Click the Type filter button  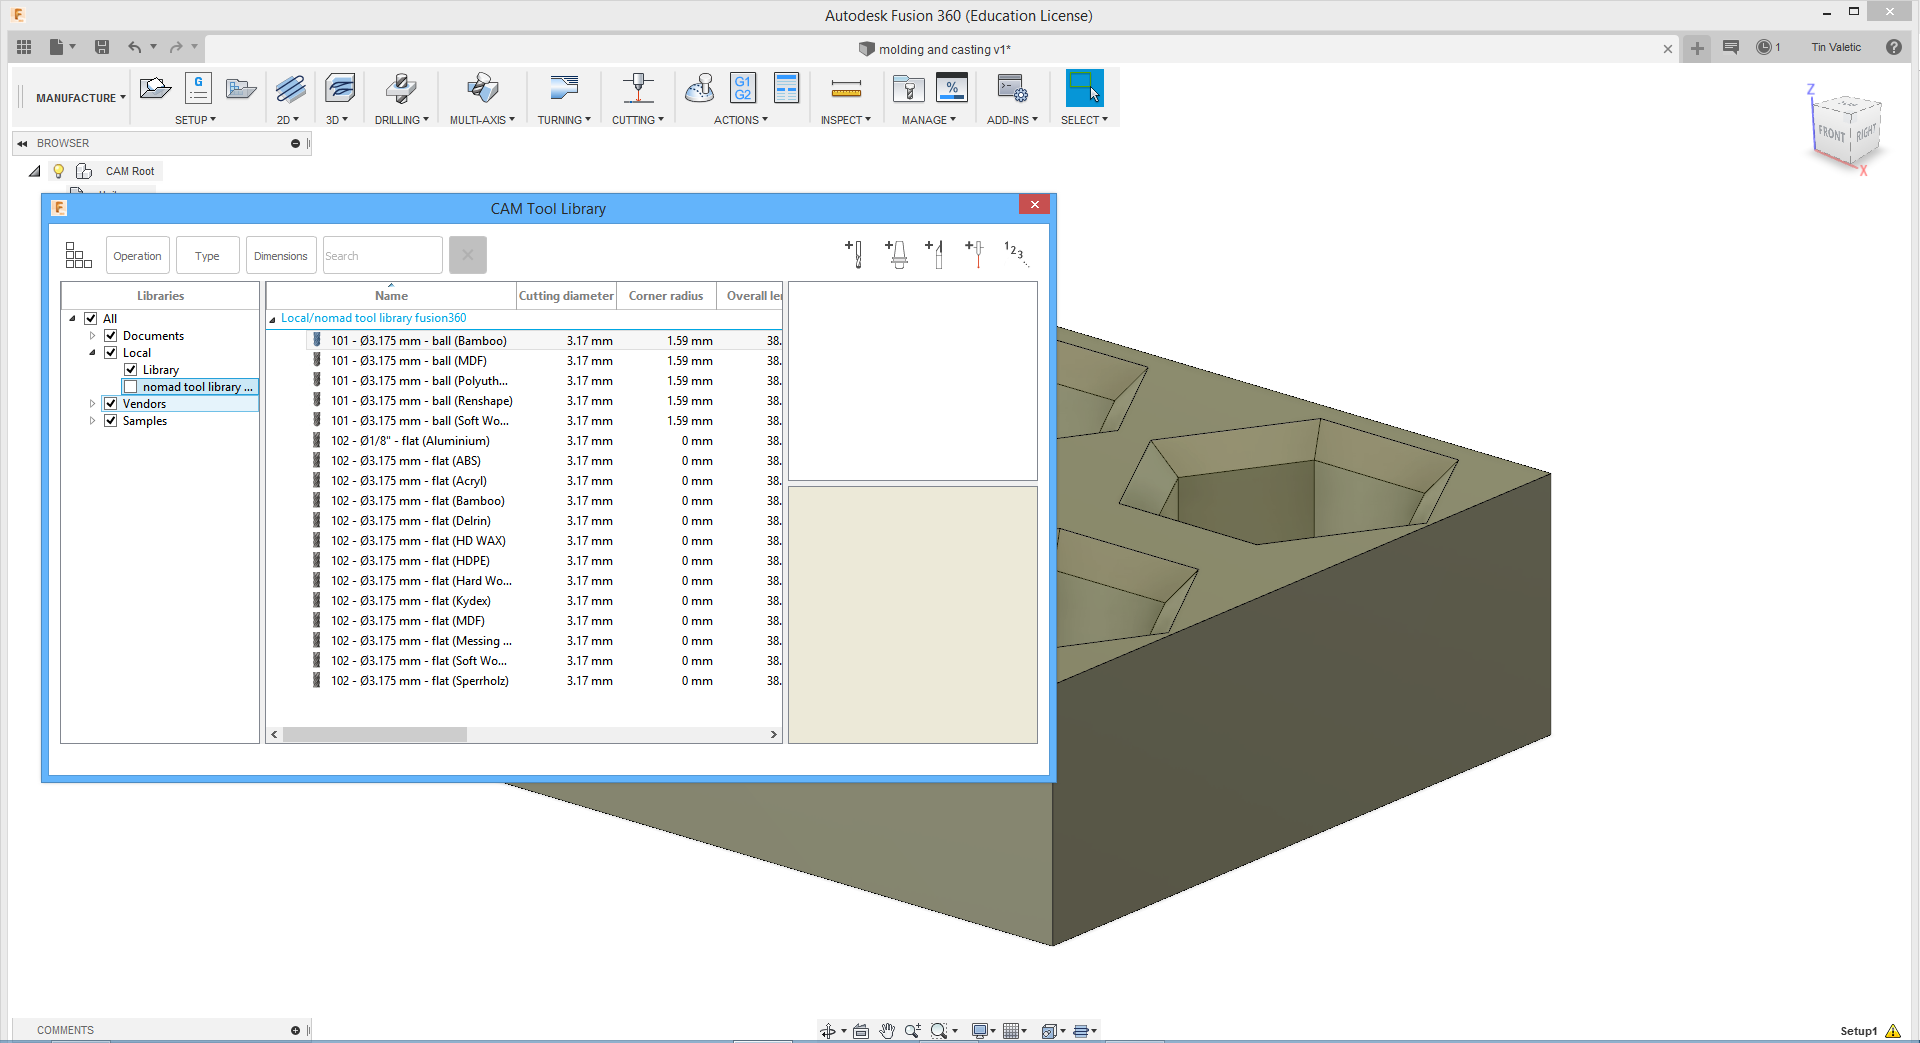208,256
